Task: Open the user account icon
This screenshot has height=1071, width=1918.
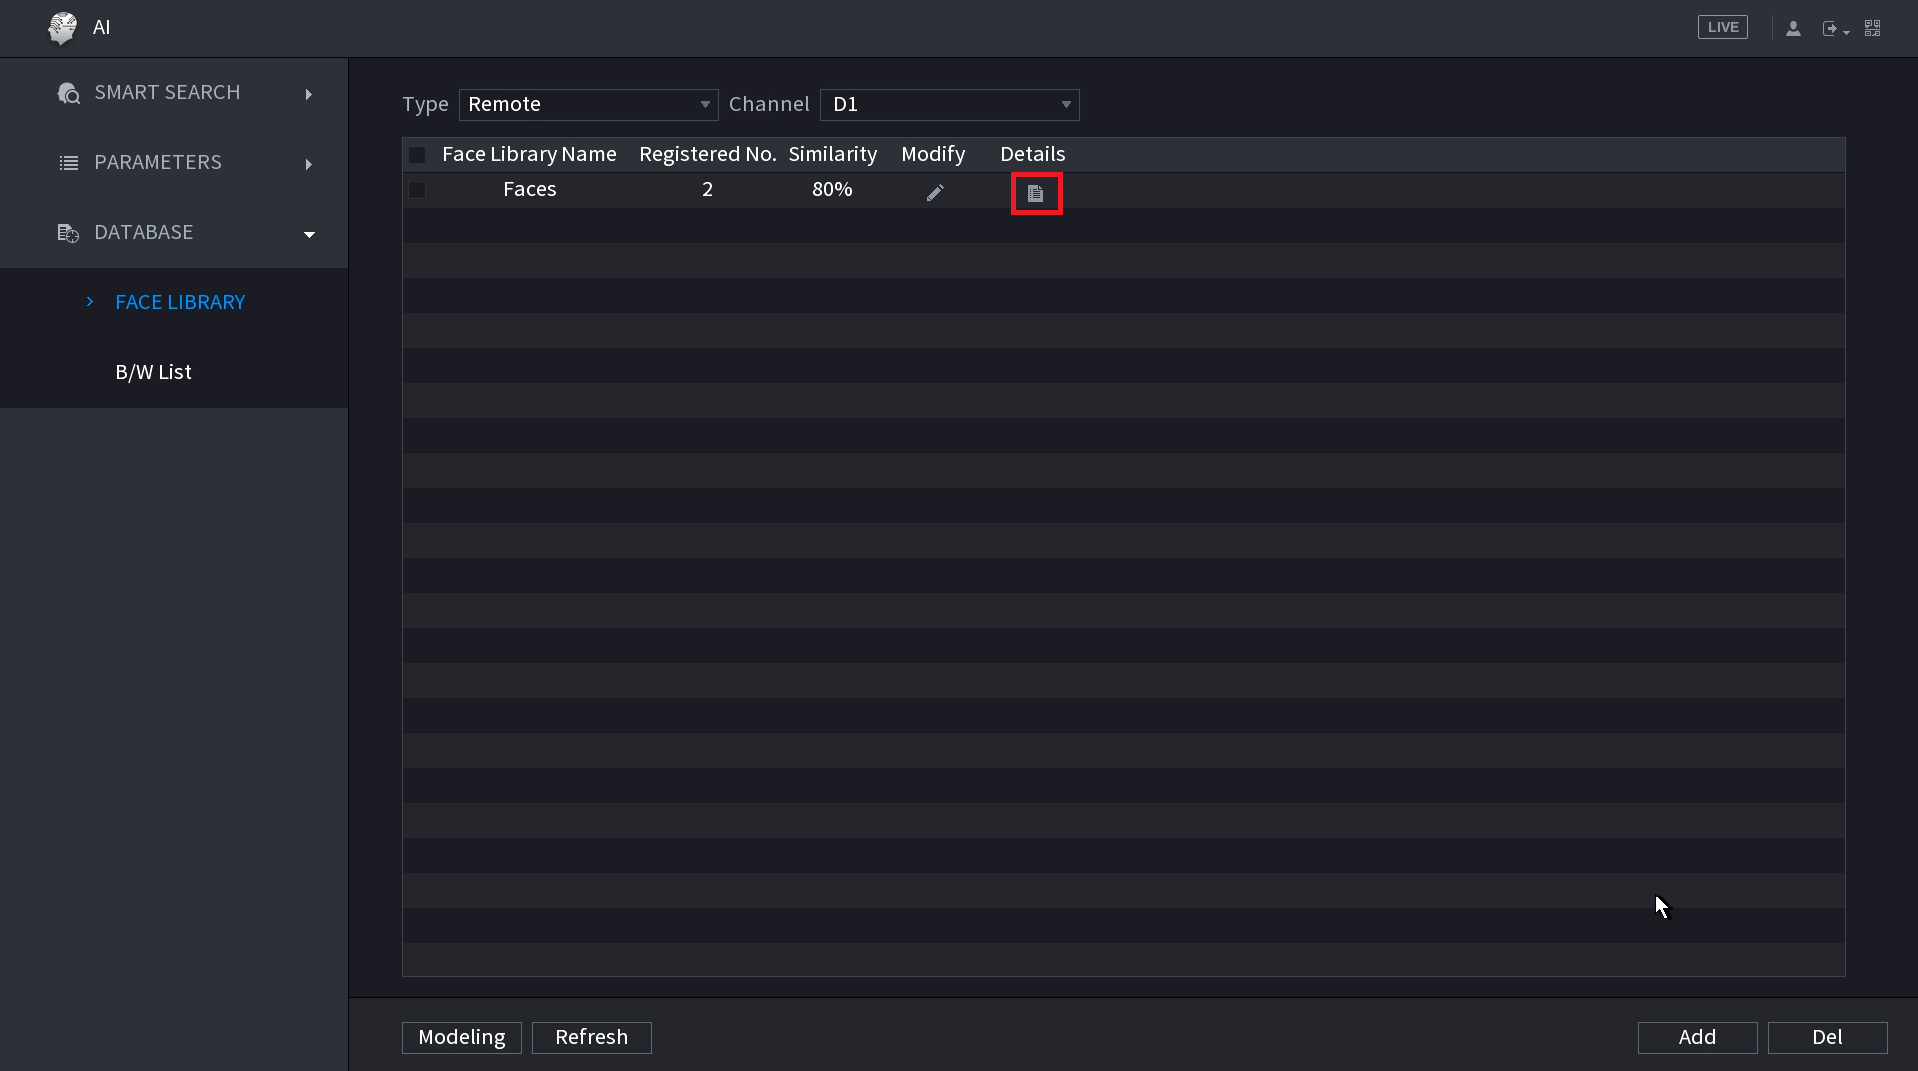Action: click(x=1793, y=29)
